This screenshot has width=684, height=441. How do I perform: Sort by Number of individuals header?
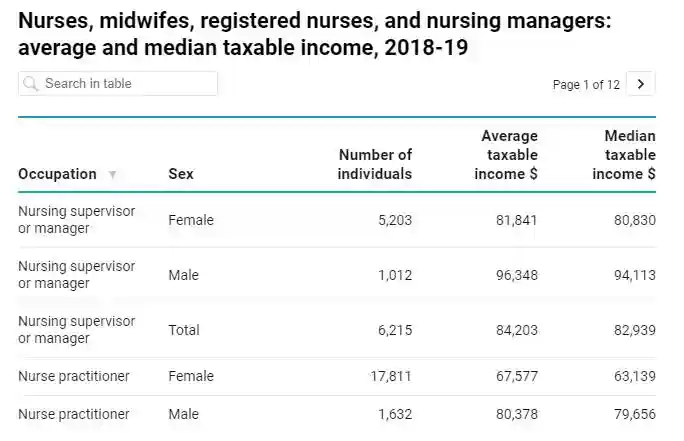click(375, 164)
